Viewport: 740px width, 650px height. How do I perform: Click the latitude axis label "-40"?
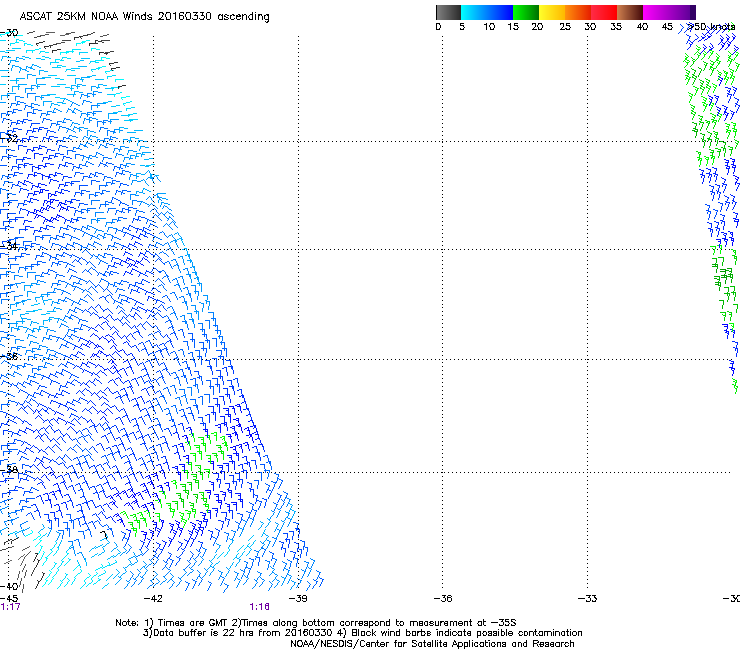click(9, 587)
